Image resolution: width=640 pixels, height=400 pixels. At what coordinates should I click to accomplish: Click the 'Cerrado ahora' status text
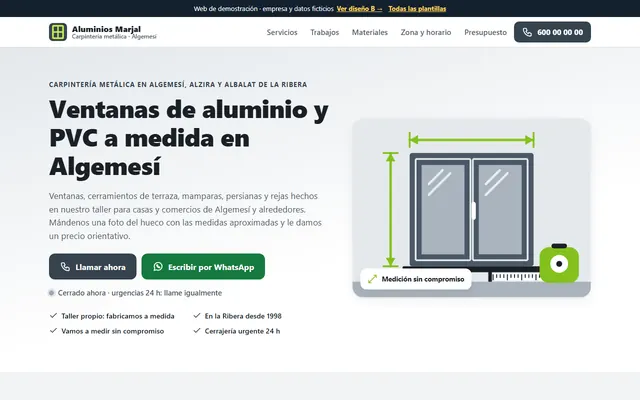click(x=140, y=293)
